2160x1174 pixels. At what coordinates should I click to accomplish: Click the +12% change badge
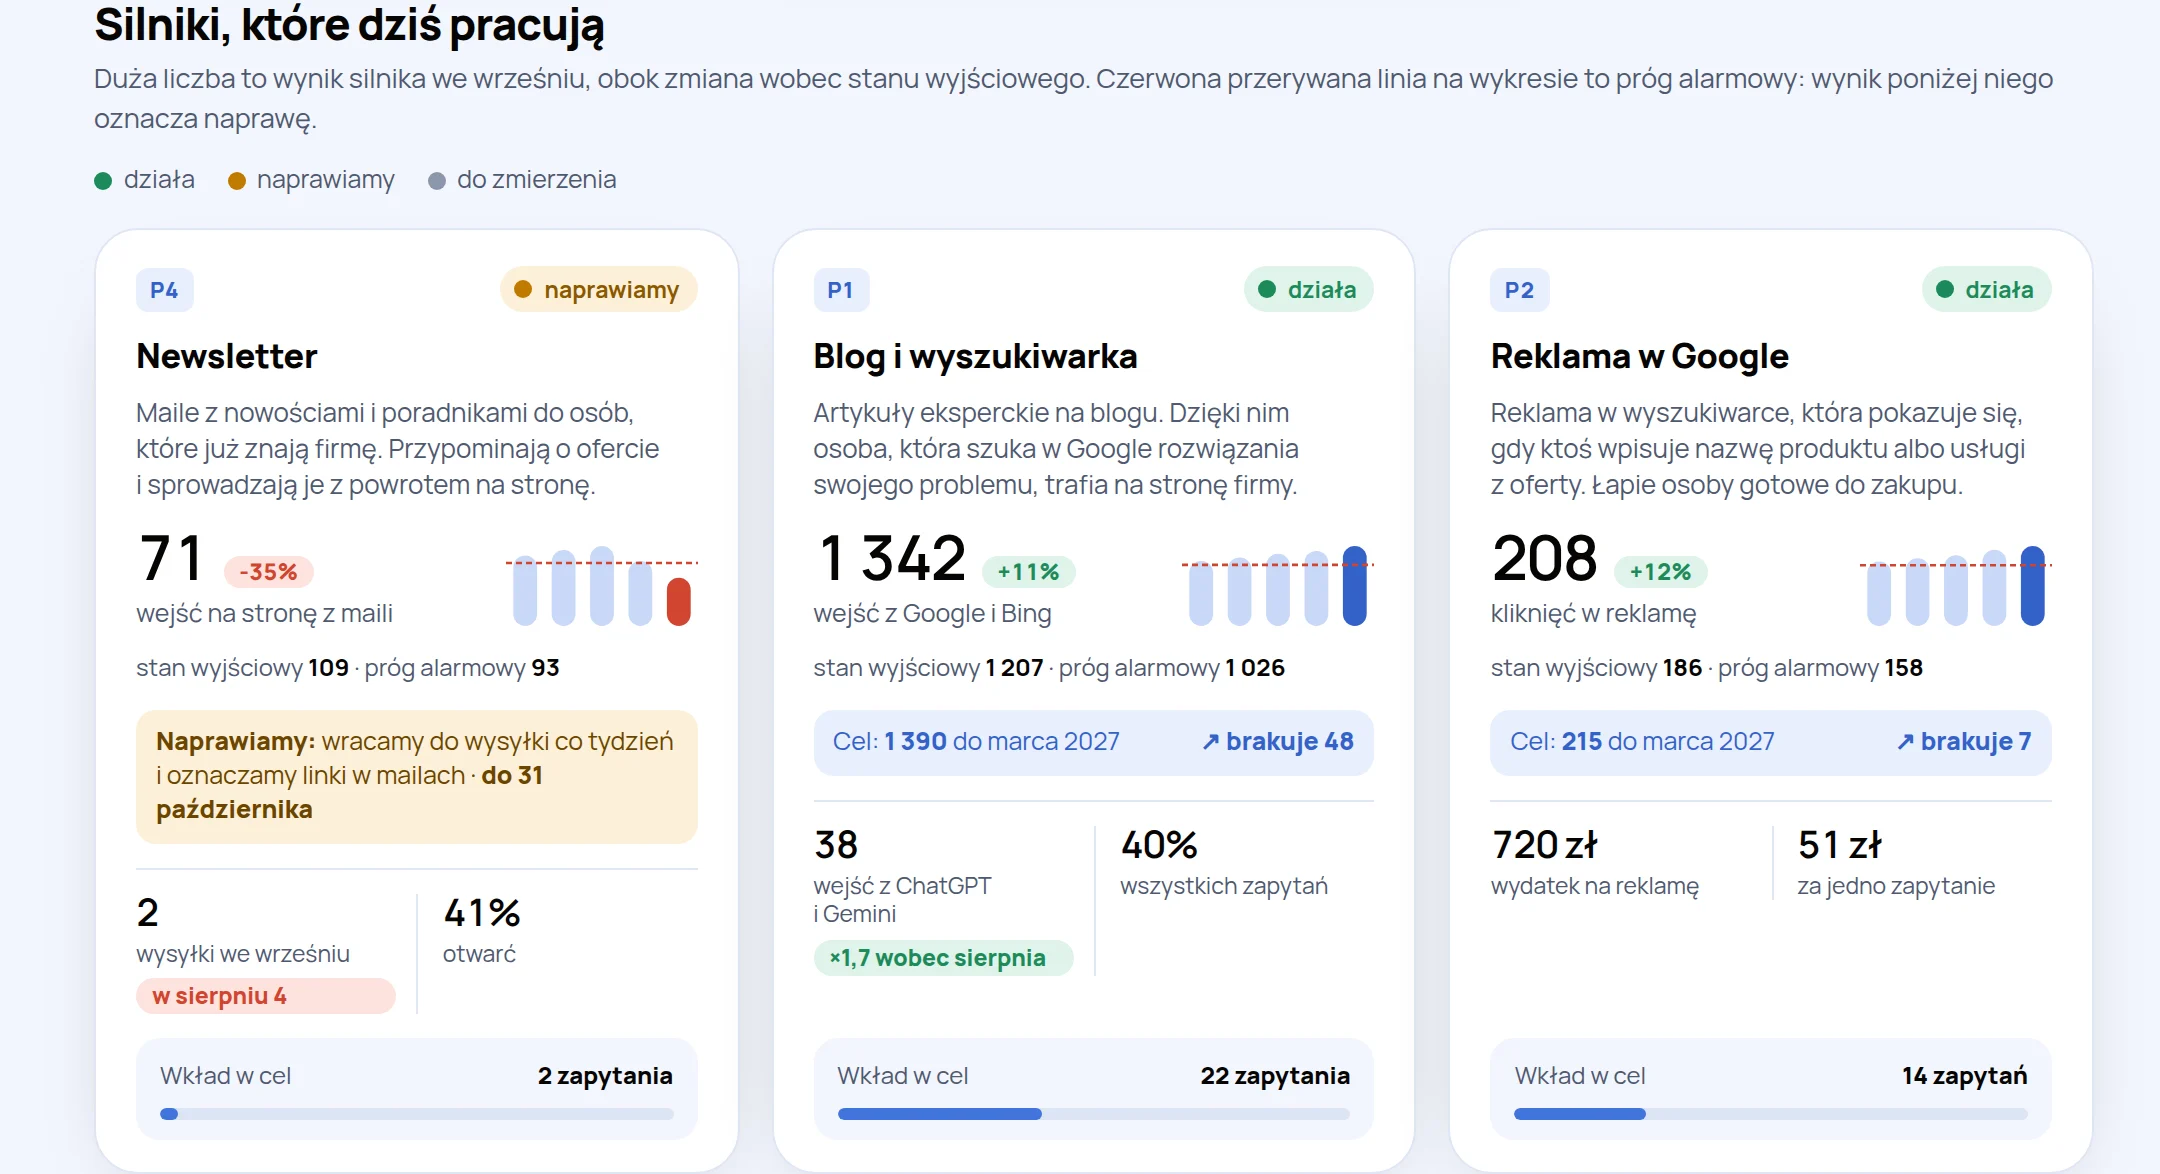click(1661, 572)
